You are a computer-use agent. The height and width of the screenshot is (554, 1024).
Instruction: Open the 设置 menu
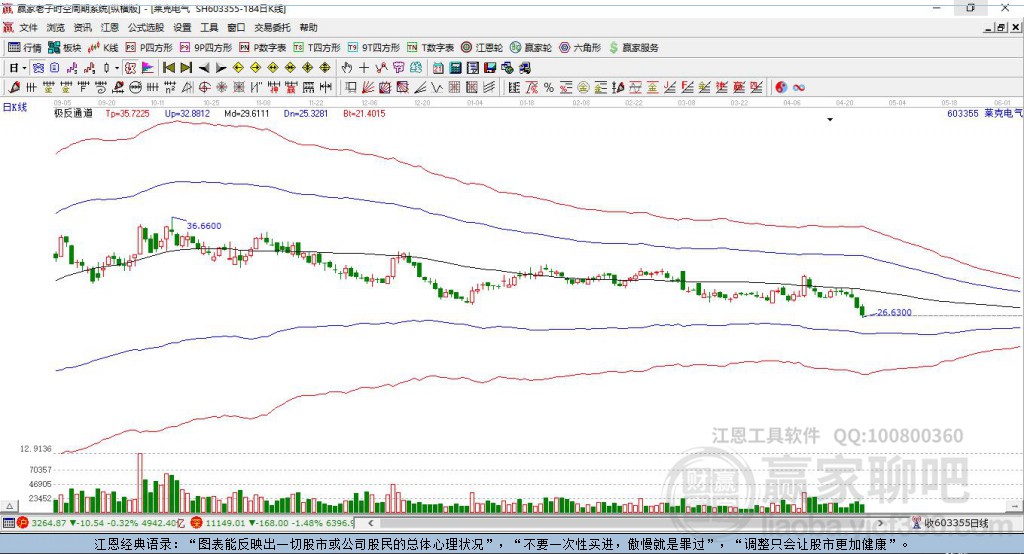[182, 27]
